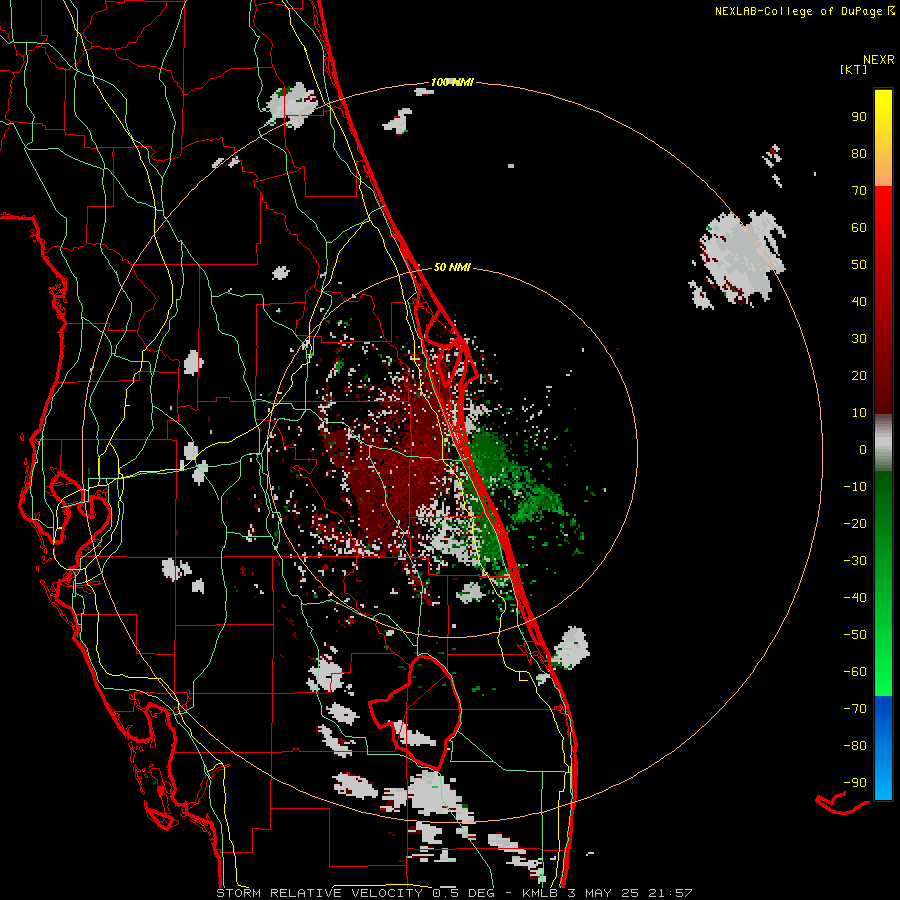
Task: Click the 0 value on the velocity scale
Action: tap(863, 450)
